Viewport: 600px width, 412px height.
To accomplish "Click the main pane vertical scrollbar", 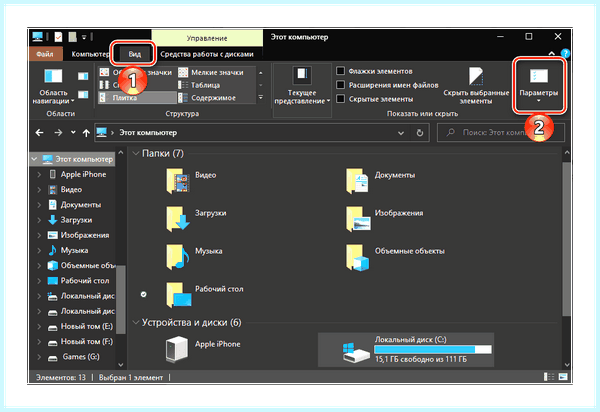I will pos(567,239).
